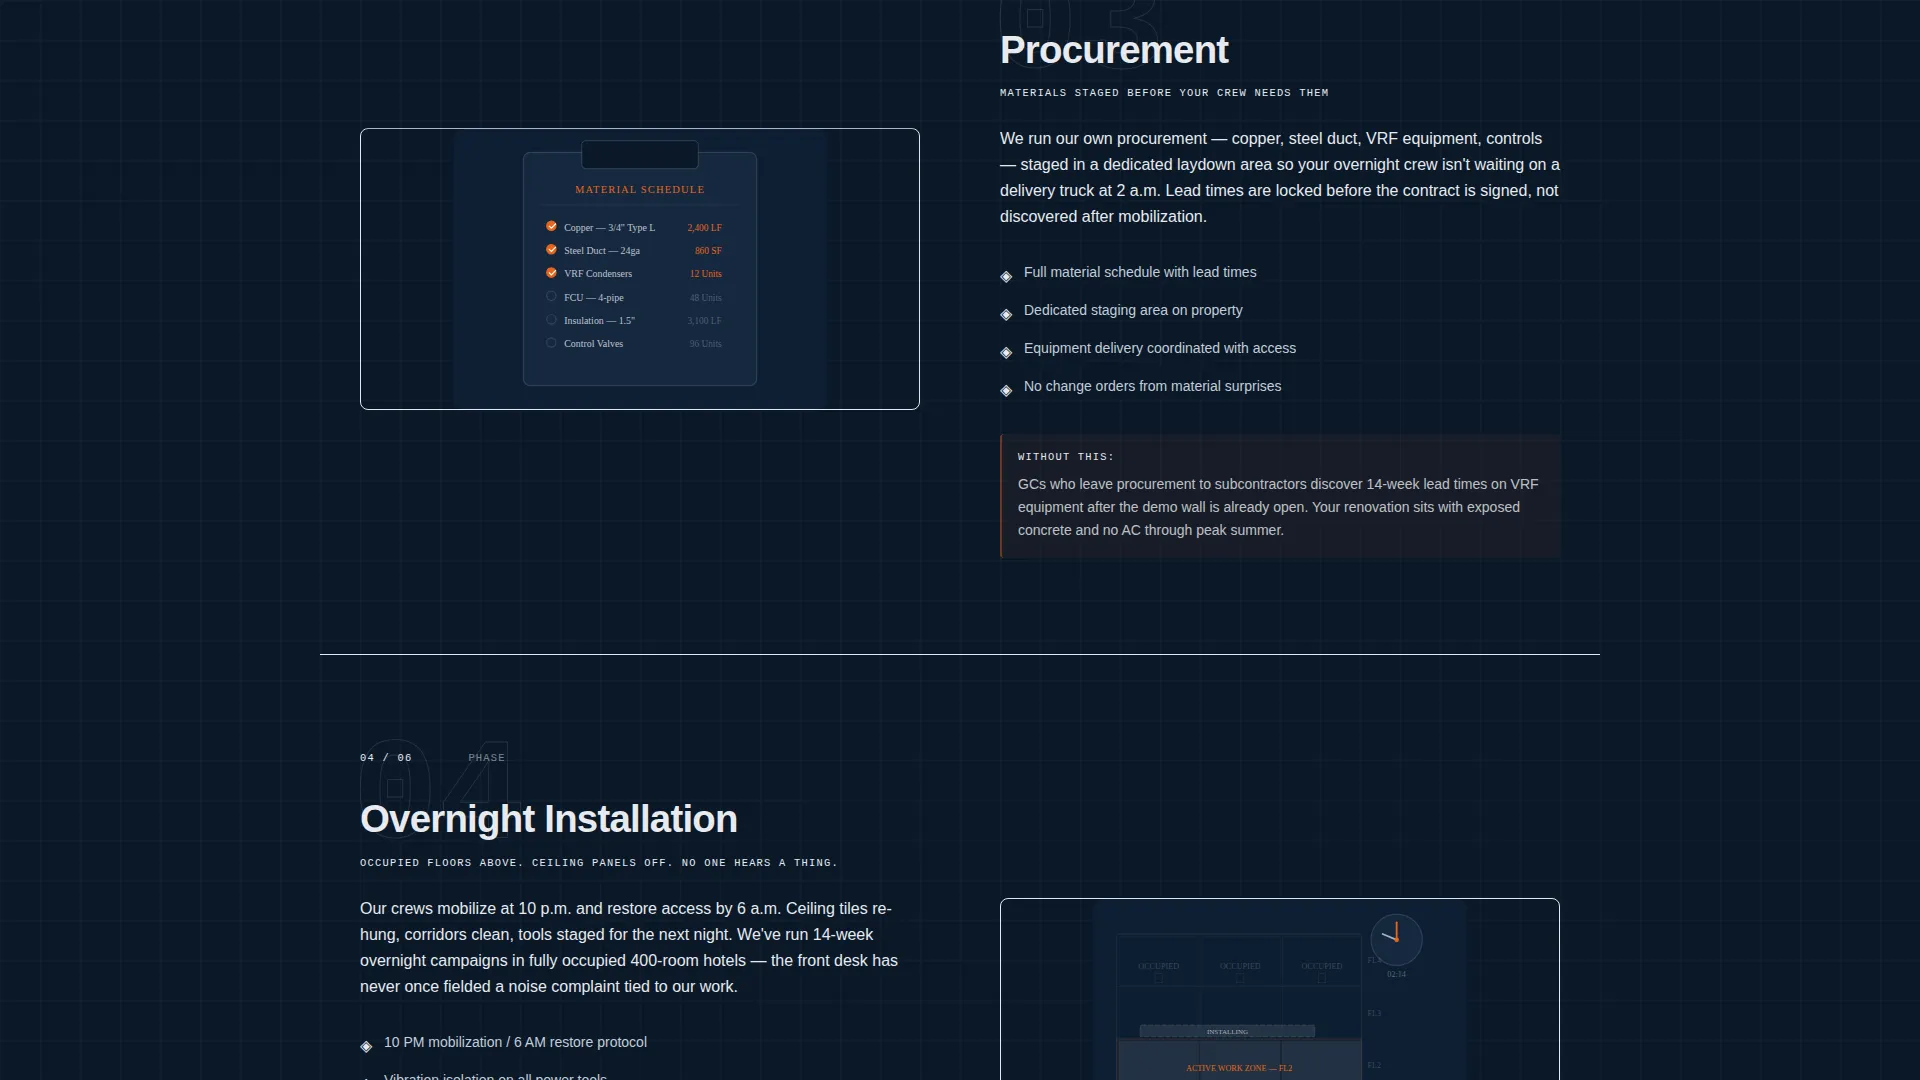1920x1080 pixels.
Task: Click the INSTALLING bar in the floor diagram
Action: point(1227,1031)
